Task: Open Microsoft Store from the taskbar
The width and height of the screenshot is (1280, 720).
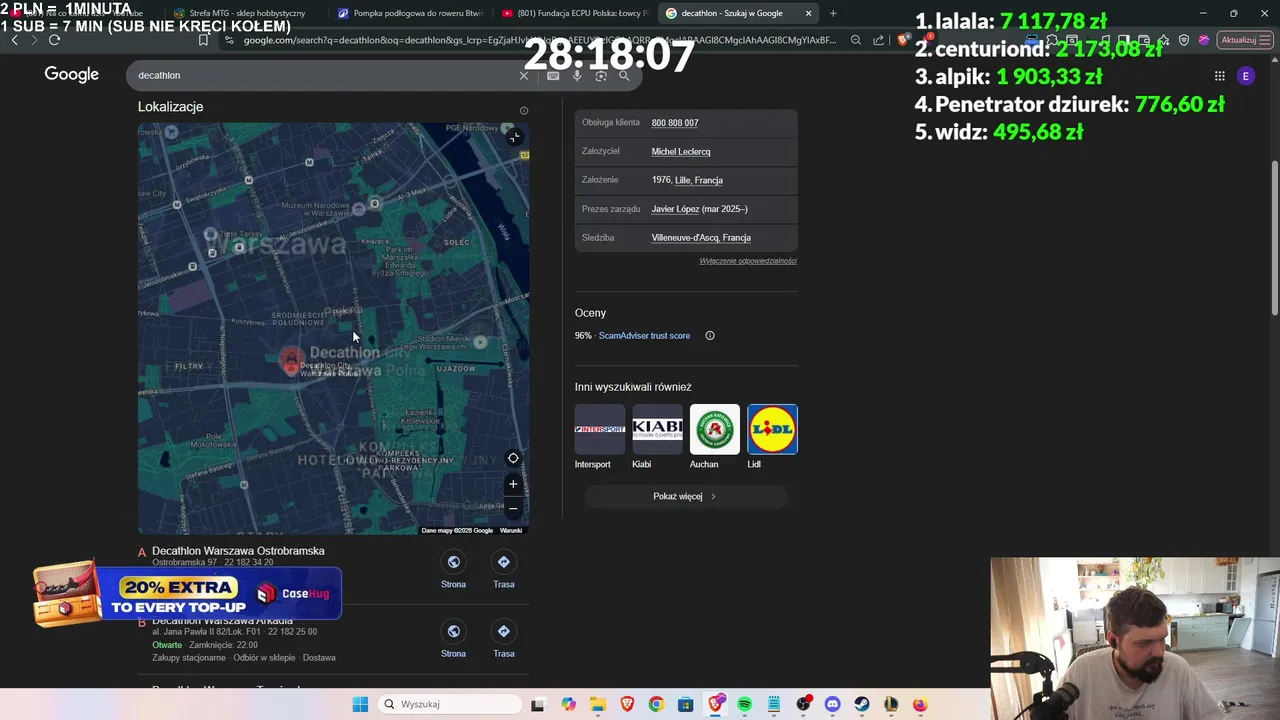Action: click(x=685, y=704)
